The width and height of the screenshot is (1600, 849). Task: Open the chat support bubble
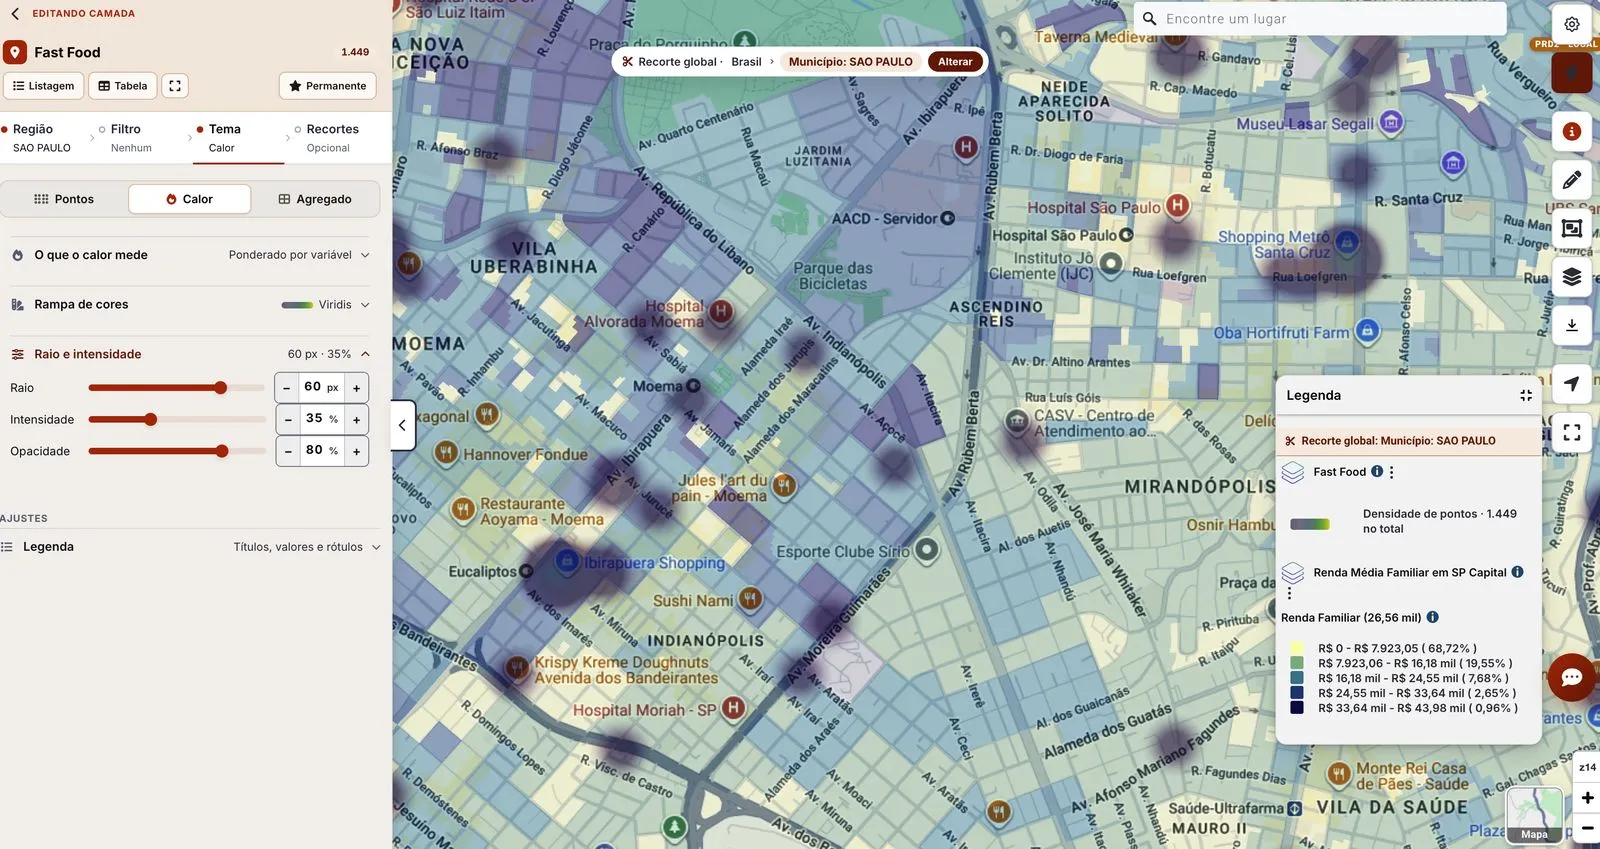click(1572, 677)
